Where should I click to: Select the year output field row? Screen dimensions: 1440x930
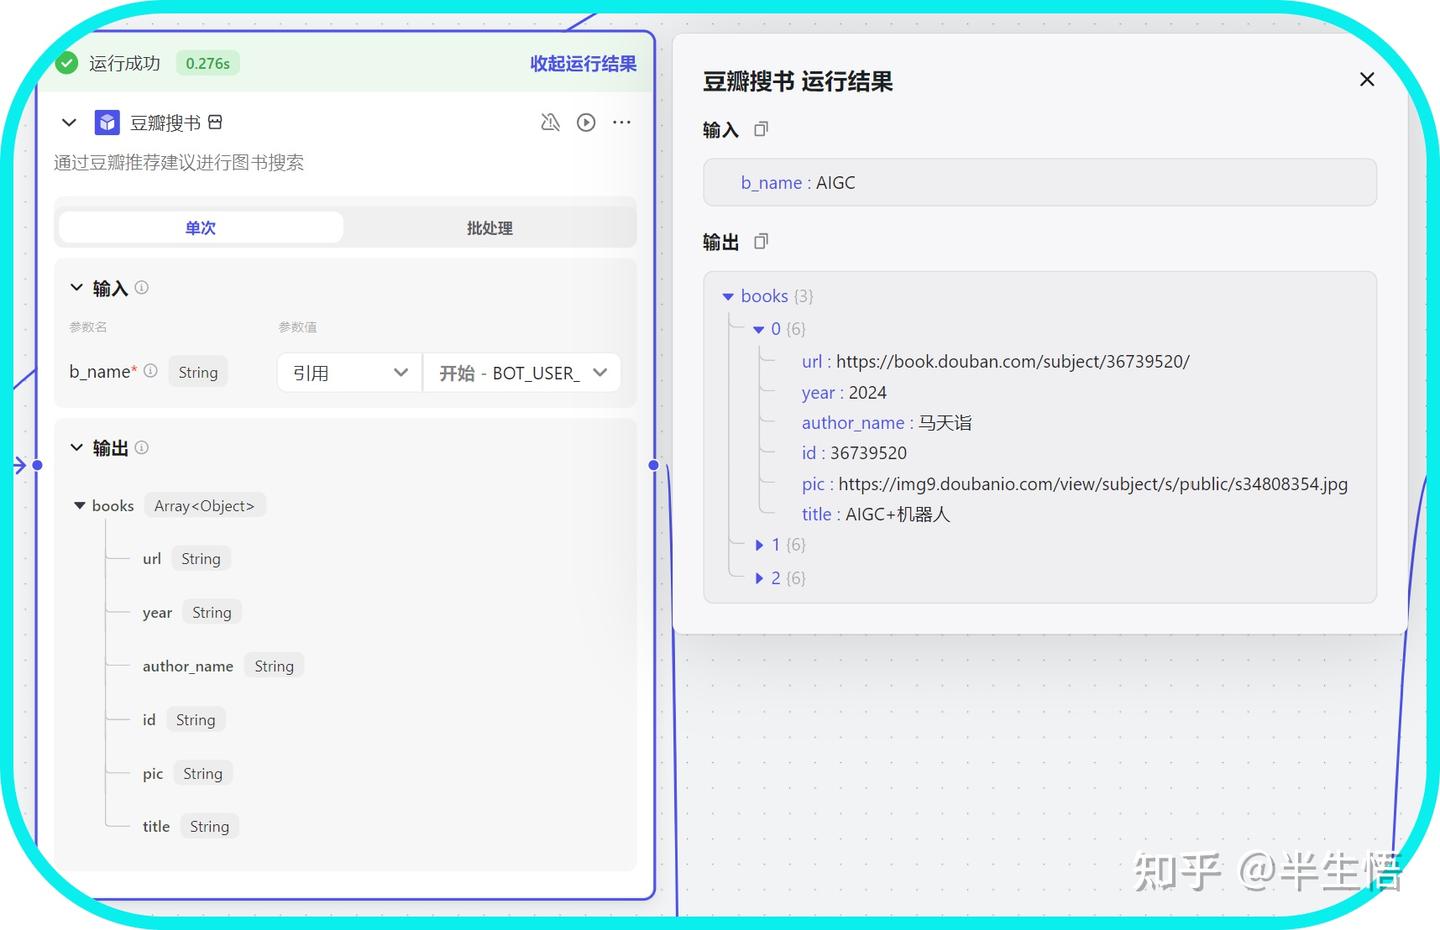point(192,612)
